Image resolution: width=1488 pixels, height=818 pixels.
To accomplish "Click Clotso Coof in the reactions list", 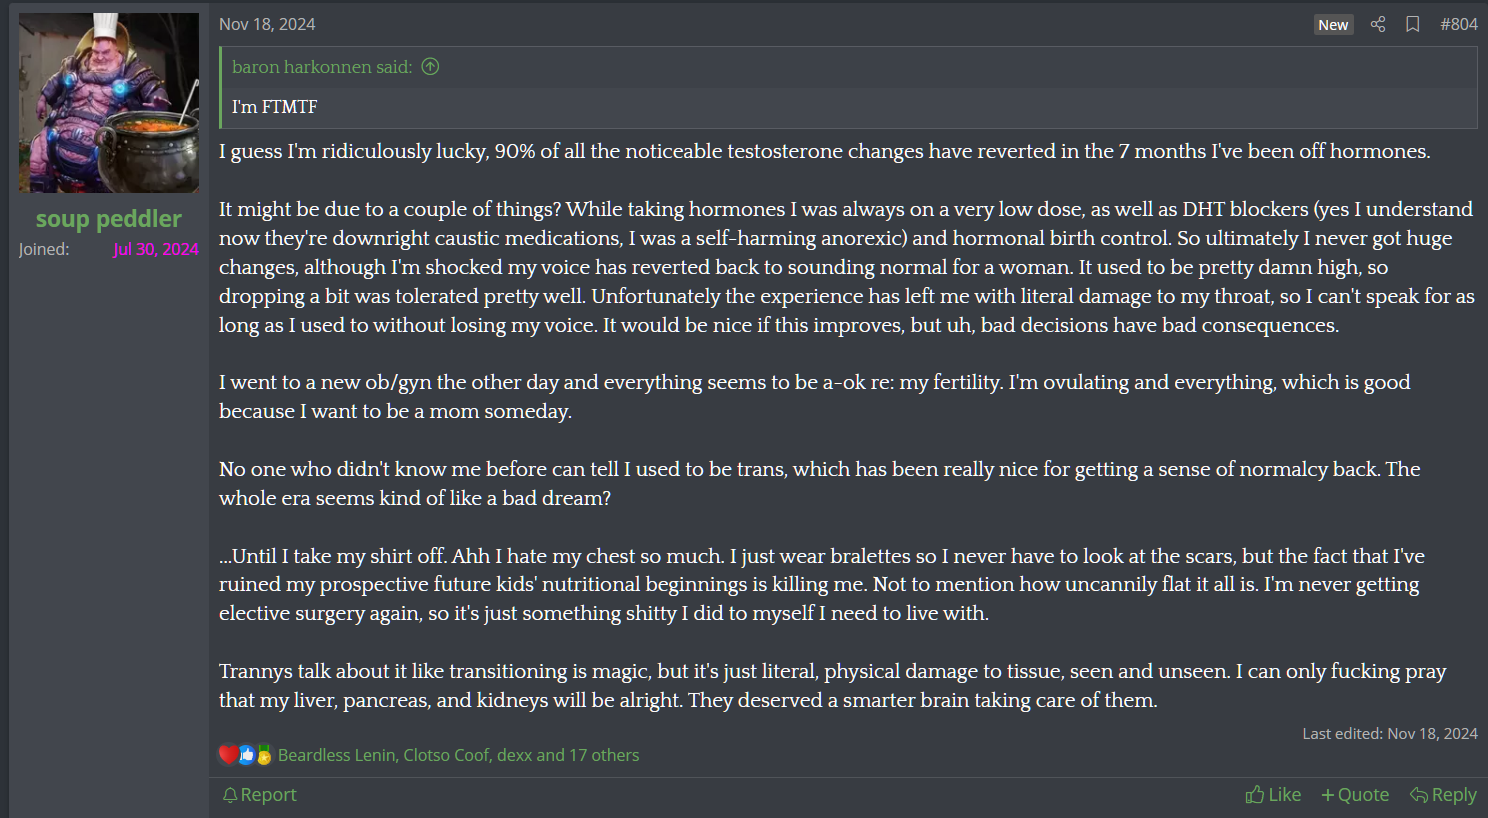I will click(447, 755).
